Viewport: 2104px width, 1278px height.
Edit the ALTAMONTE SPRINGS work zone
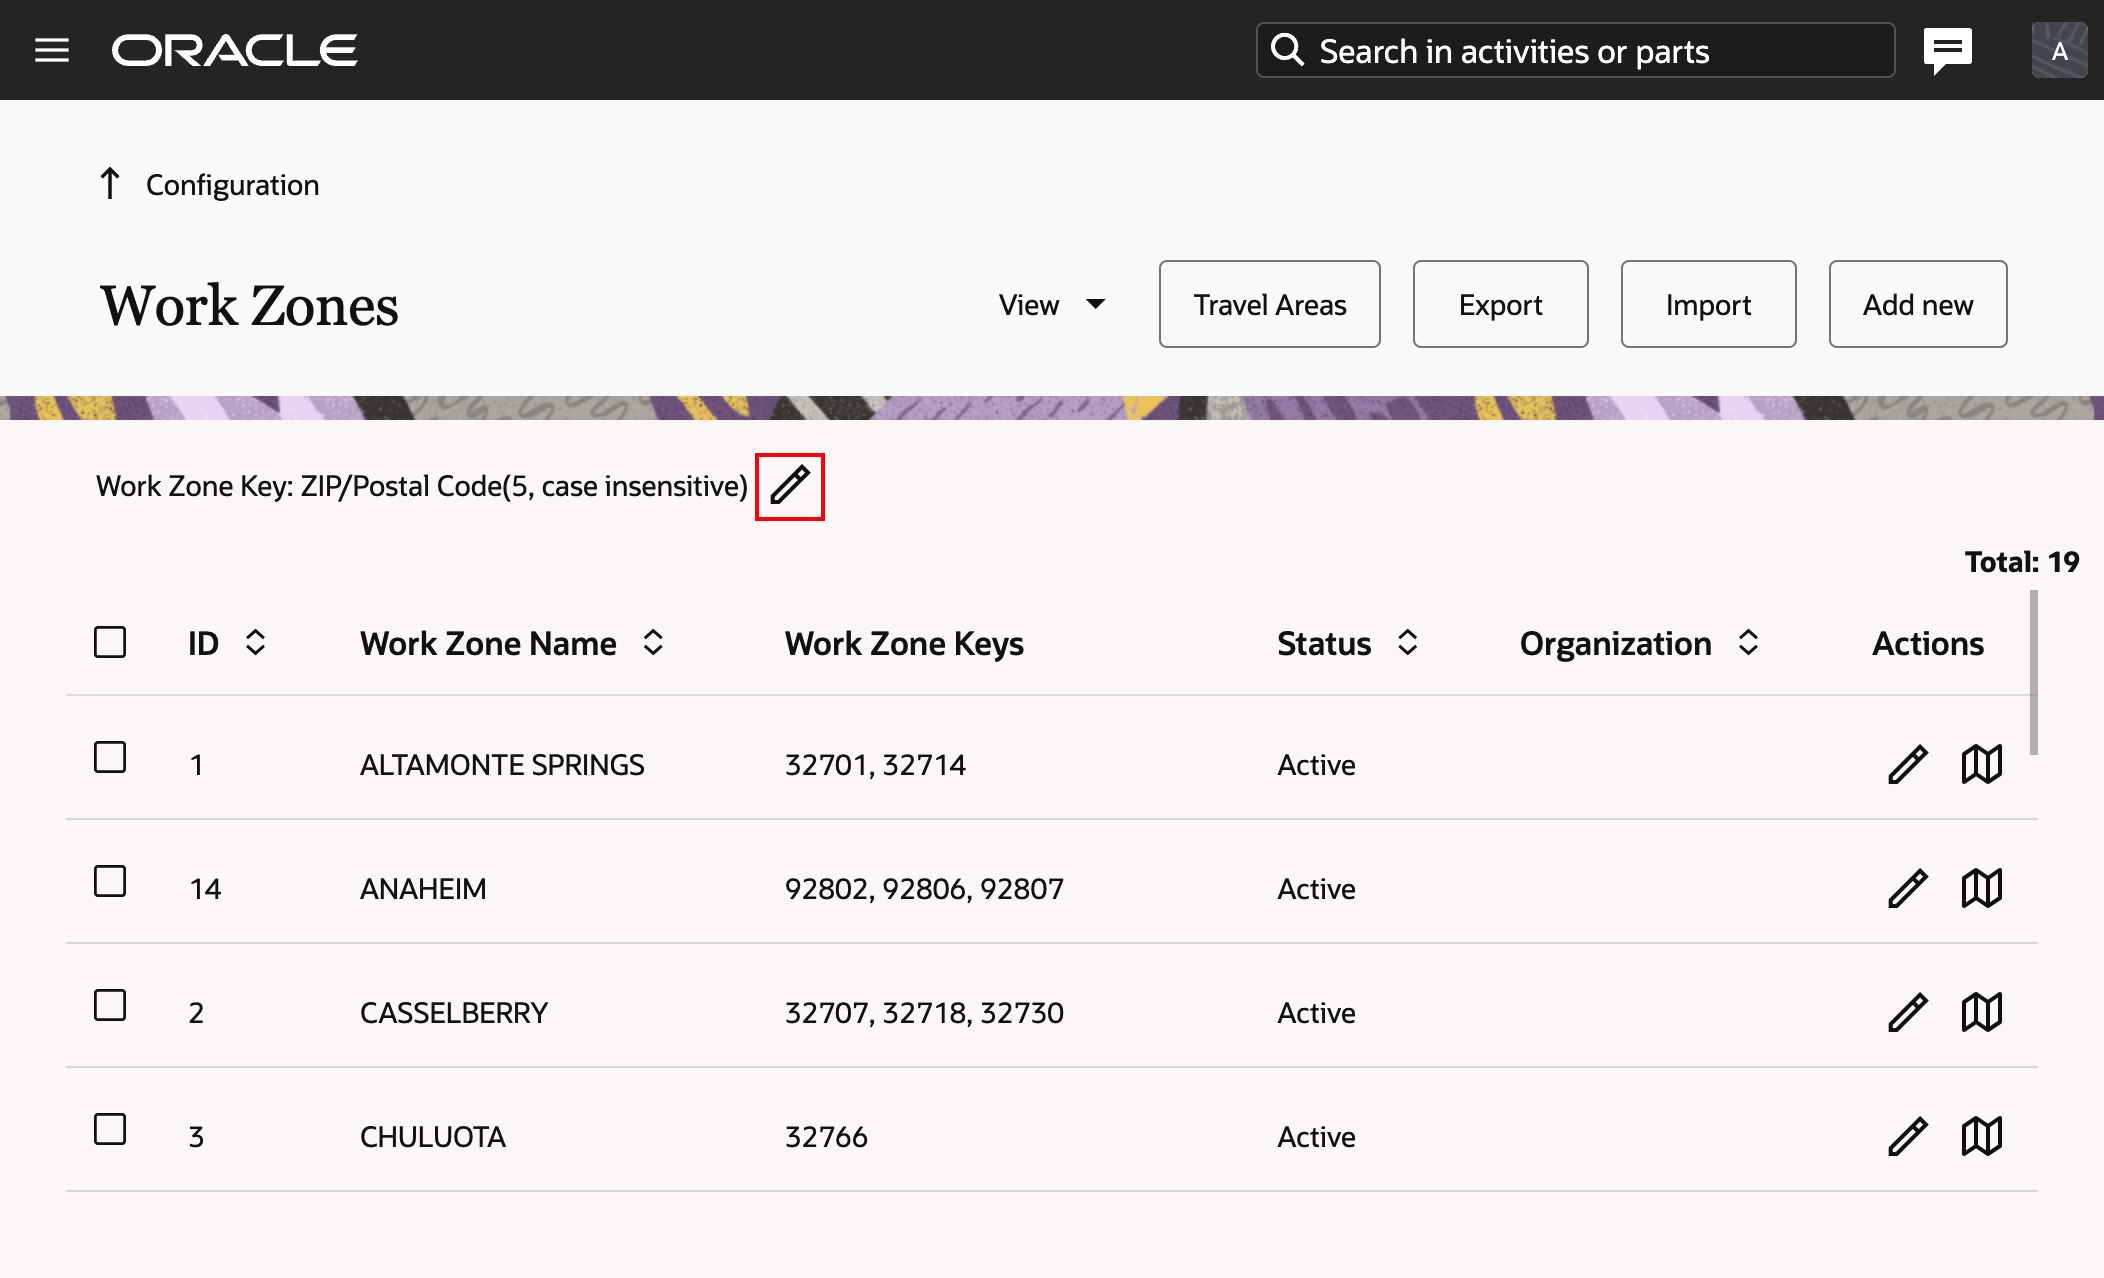(x=1907, y=765)
